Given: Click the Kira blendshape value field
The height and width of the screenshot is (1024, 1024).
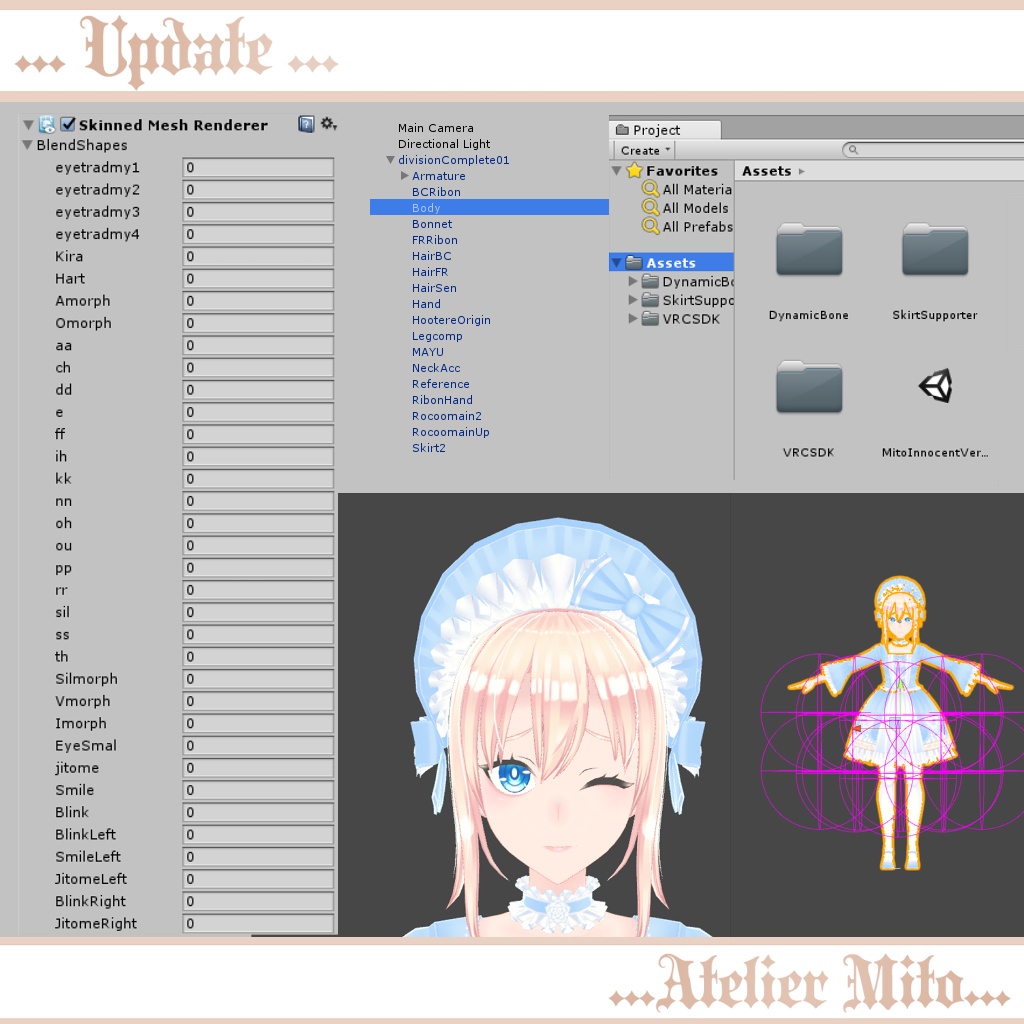Looking at the screenshot, I should [x=258, y=256].
